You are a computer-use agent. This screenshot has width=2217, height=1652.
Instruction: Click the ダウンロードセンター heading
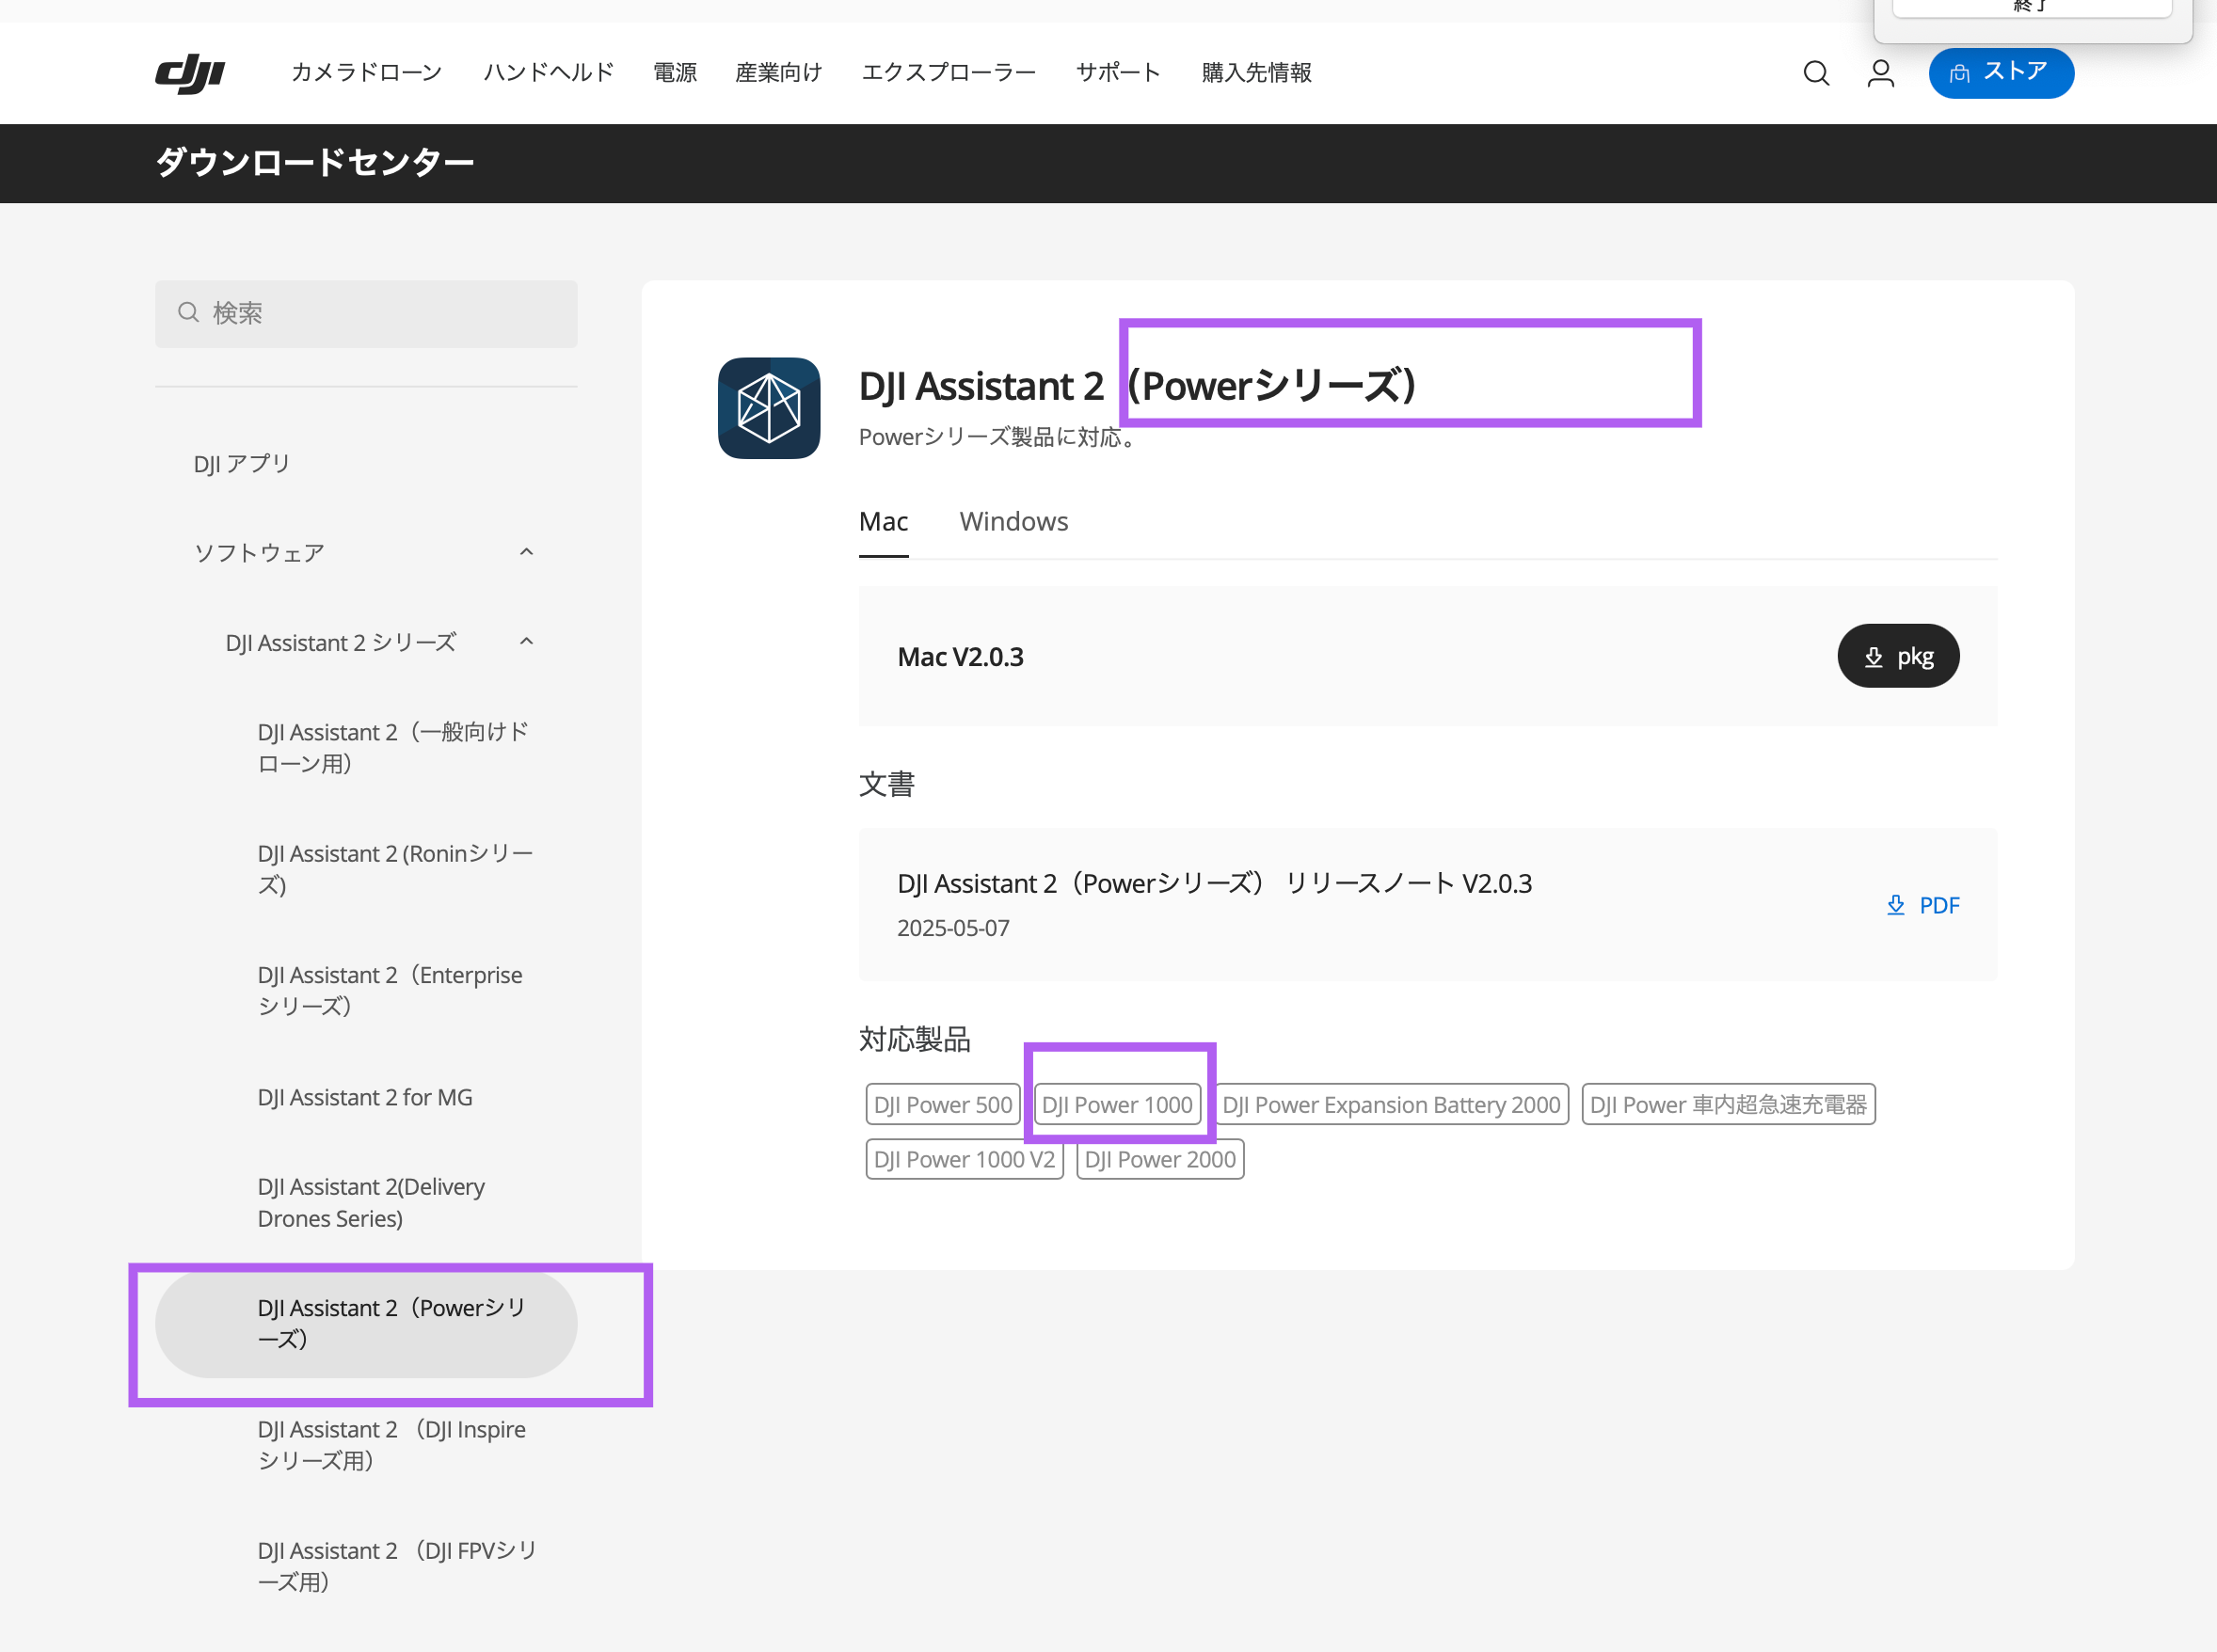point(315,162)
